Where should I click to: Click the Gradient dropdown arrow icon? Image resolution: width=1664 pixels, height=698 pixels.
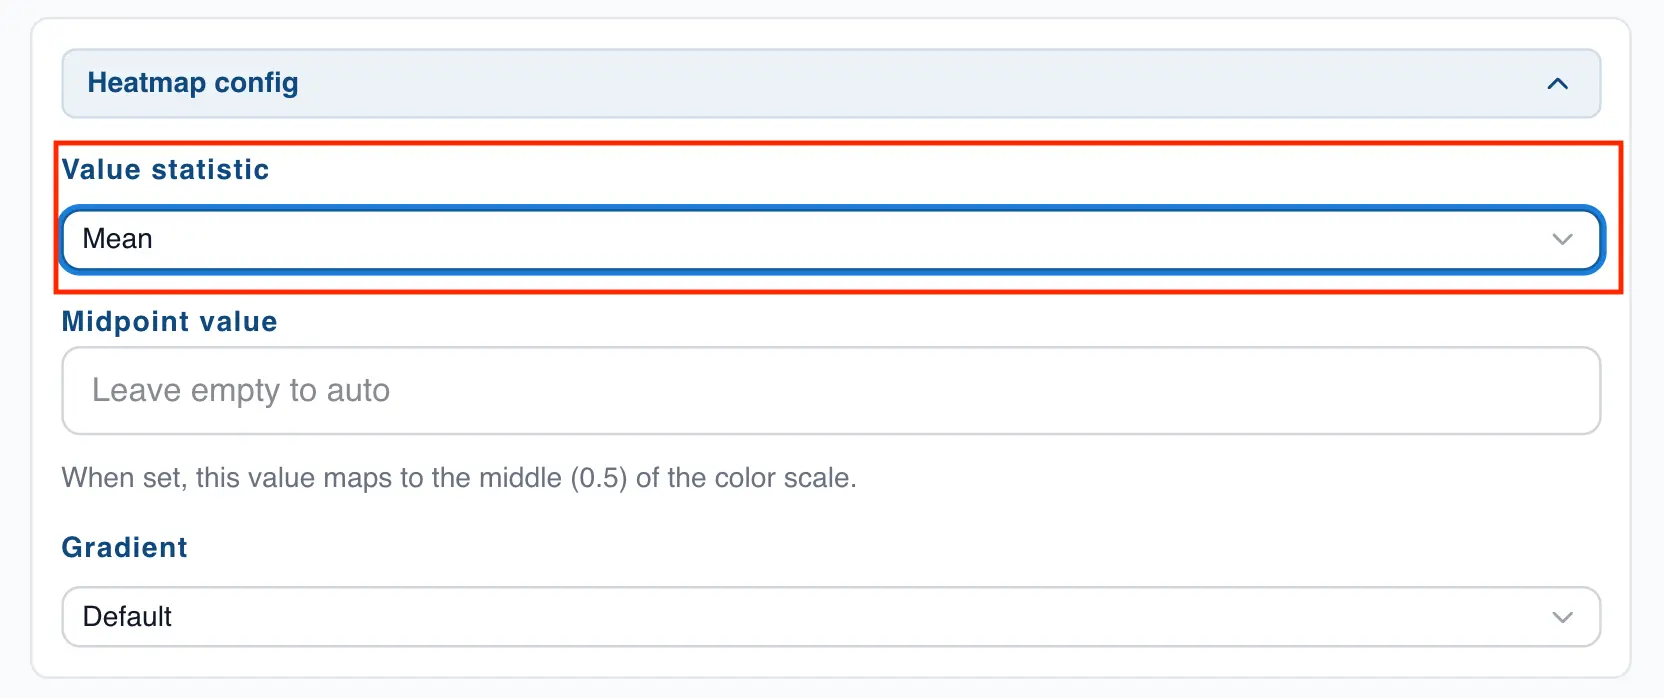(1561, 617)
